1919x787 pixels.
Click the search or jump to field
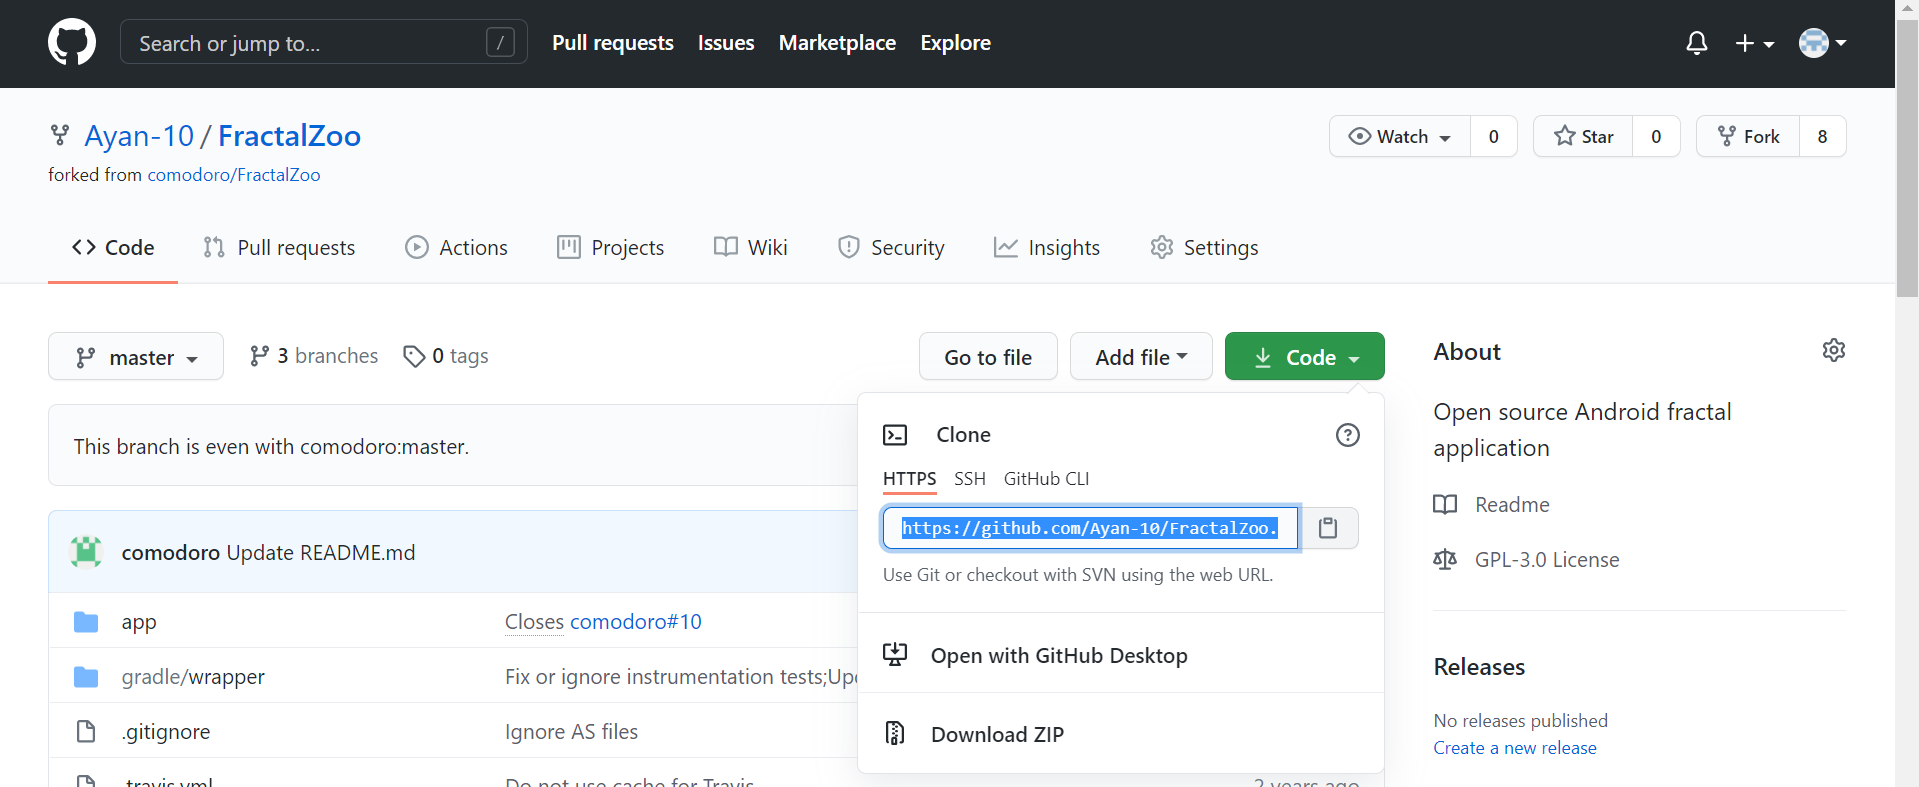324,43
